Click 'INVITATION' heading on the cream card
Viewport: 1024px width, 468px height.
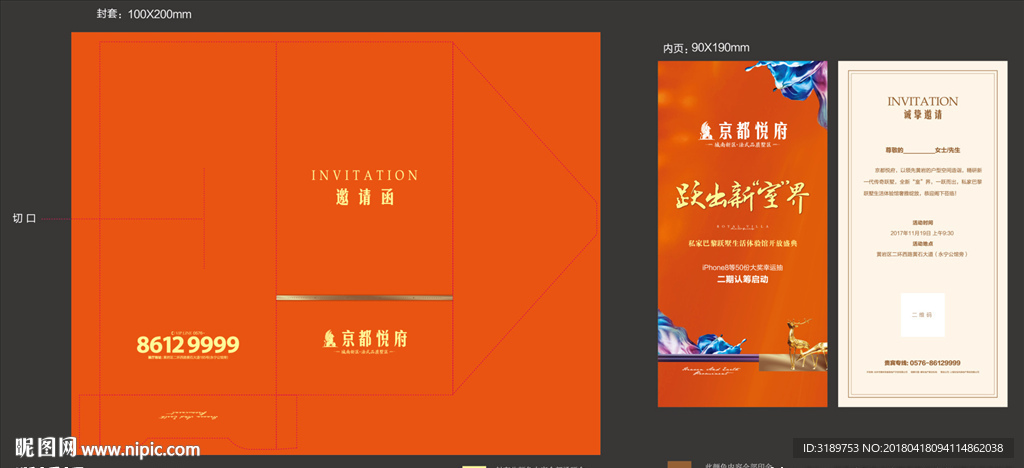(x=922, y=101)
